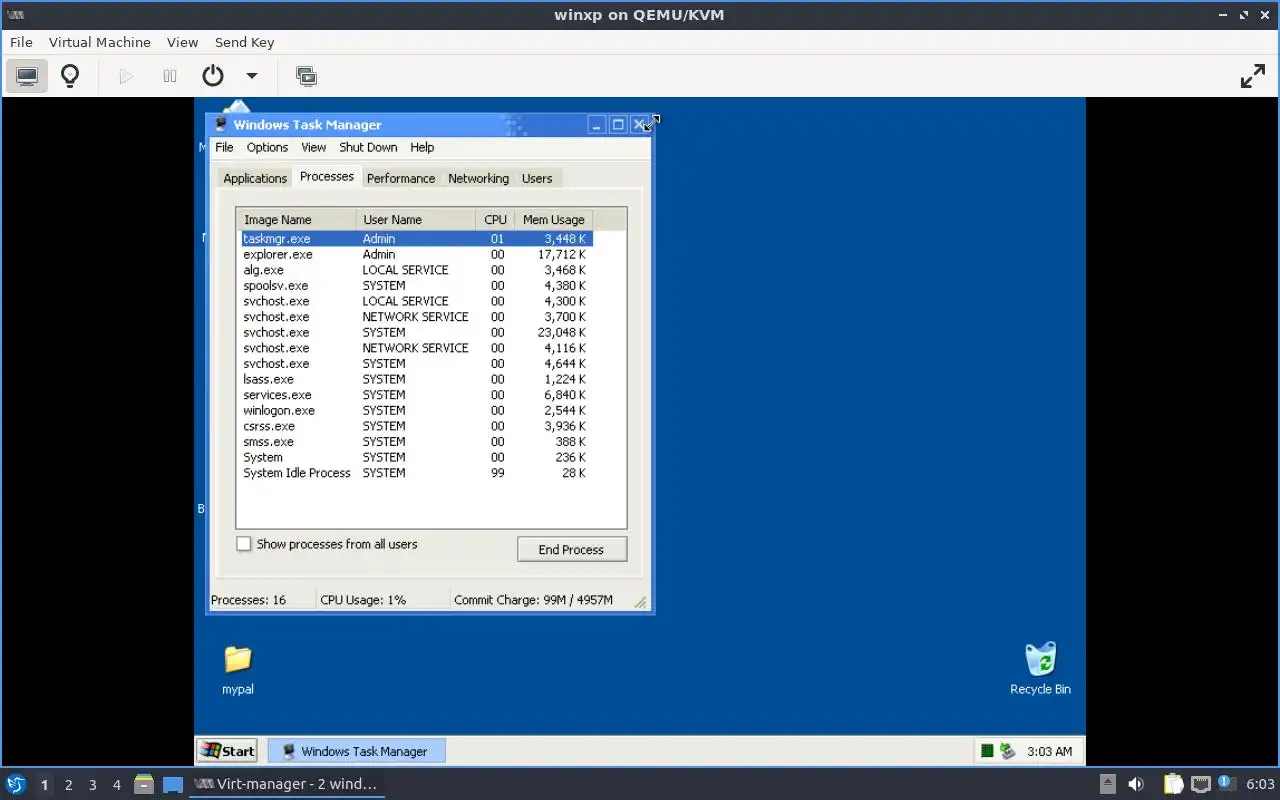Enable Show processes from all users

click(244, 544)
